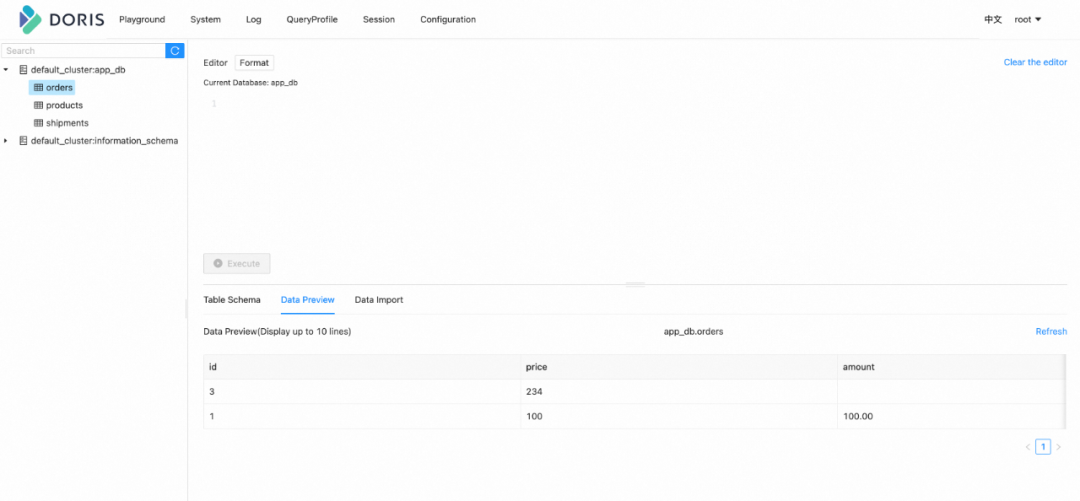Click the shipments table icon
This screenshot has height=501, width=1080.
pos(39,123)
